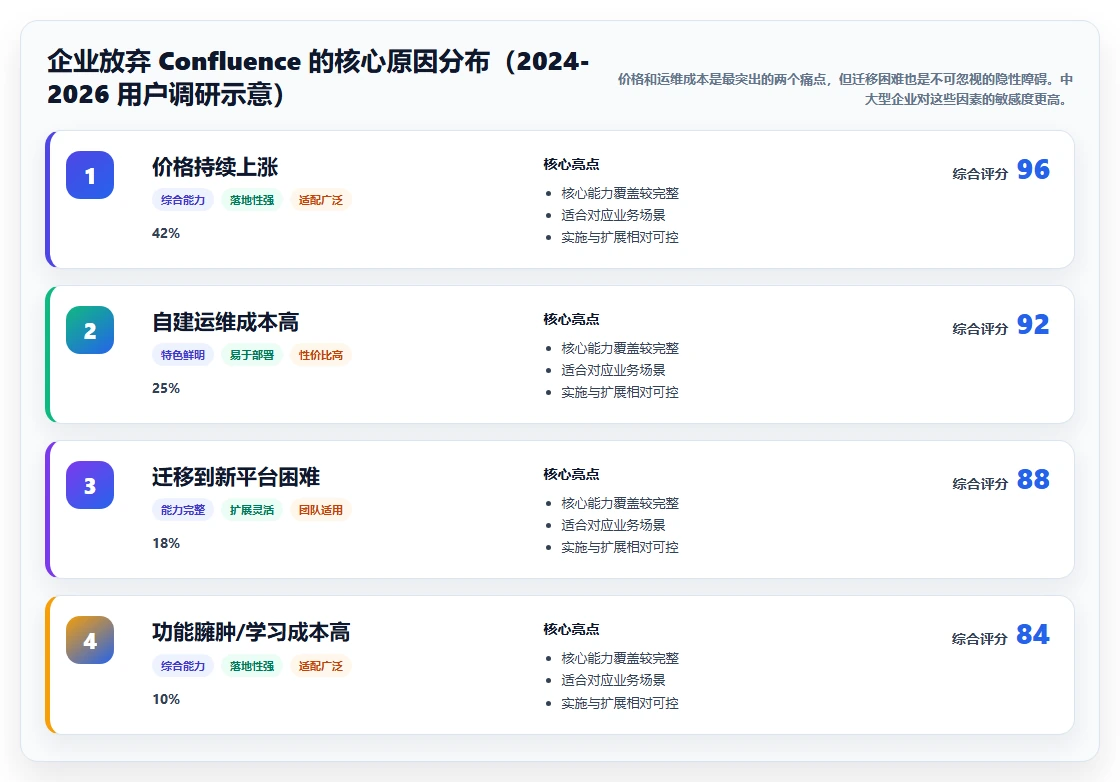Screen dimensions: 1120x782
Task: Click 核心能力覆盖较完整 bullet in 自建运维成本高 card
Action: tap(619, 349)
